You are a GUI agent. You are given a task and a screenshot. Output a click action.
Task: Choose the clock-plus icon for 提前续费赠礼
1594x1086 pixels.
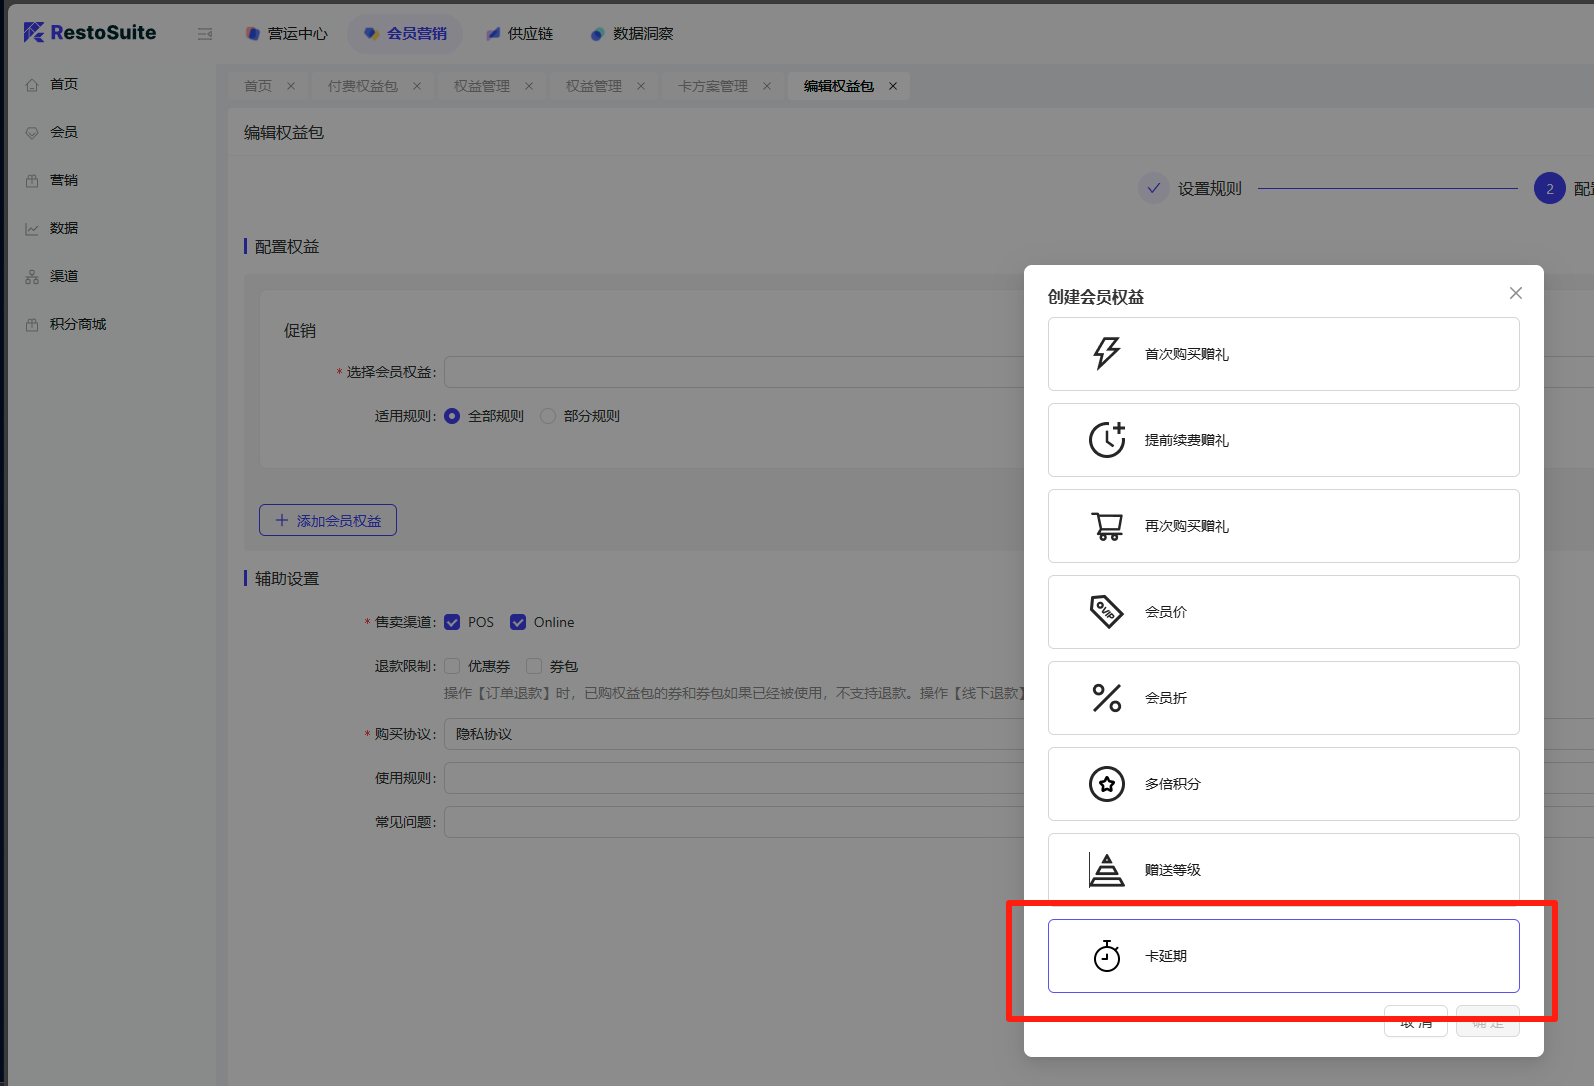[1107, 440]
